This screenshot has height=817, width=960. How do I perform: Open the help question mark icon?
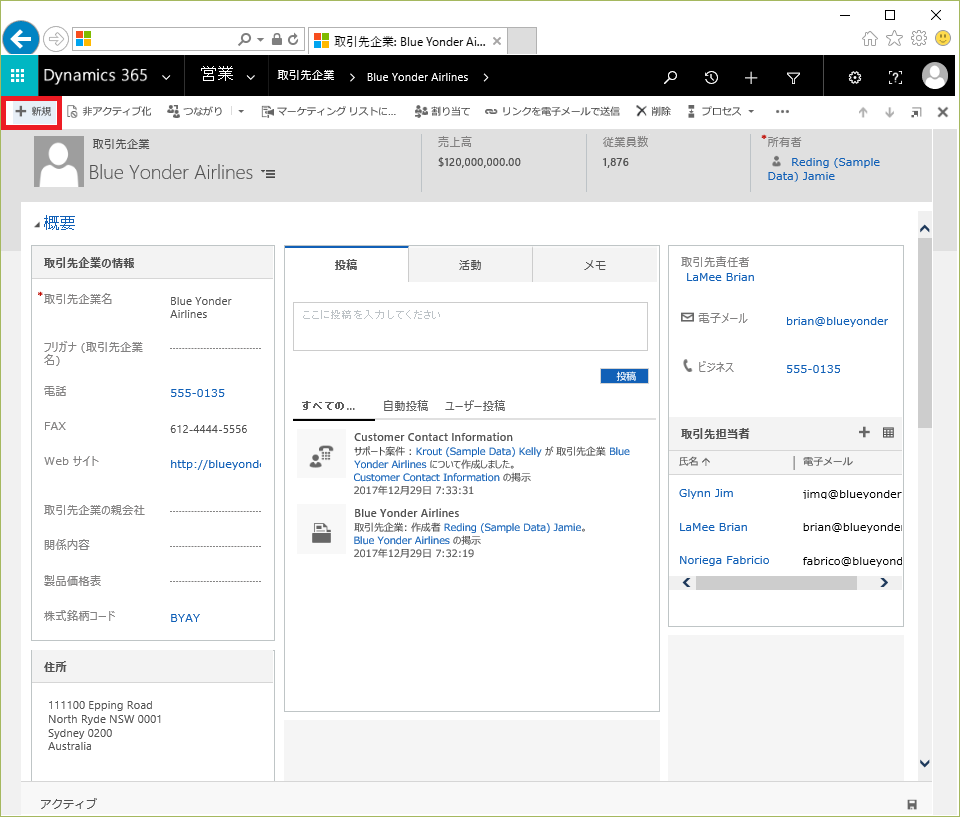[895, 77]
